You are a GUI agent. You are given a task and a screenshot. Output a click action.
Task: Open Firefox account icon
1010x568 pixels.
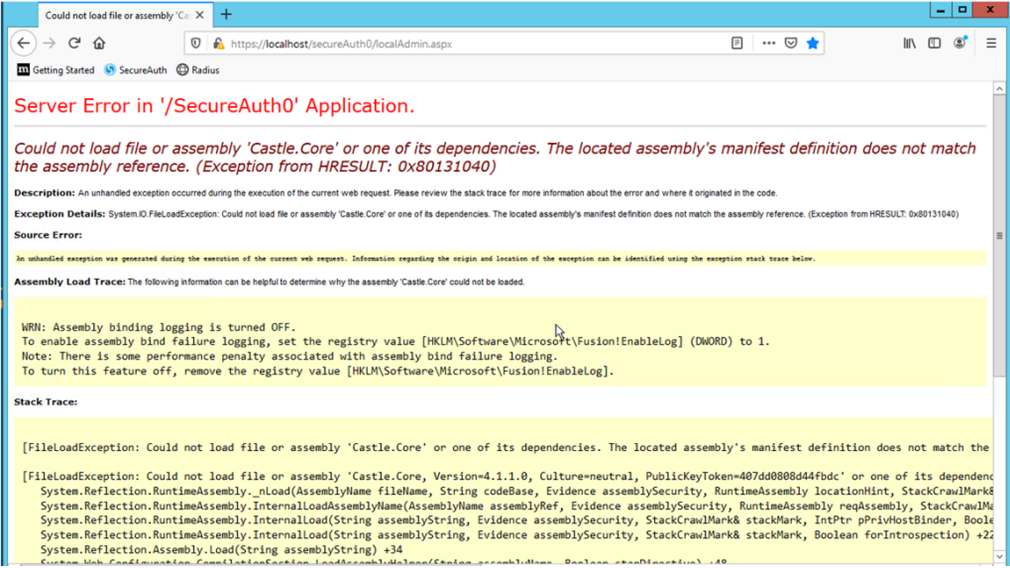[x=960, y=43]
